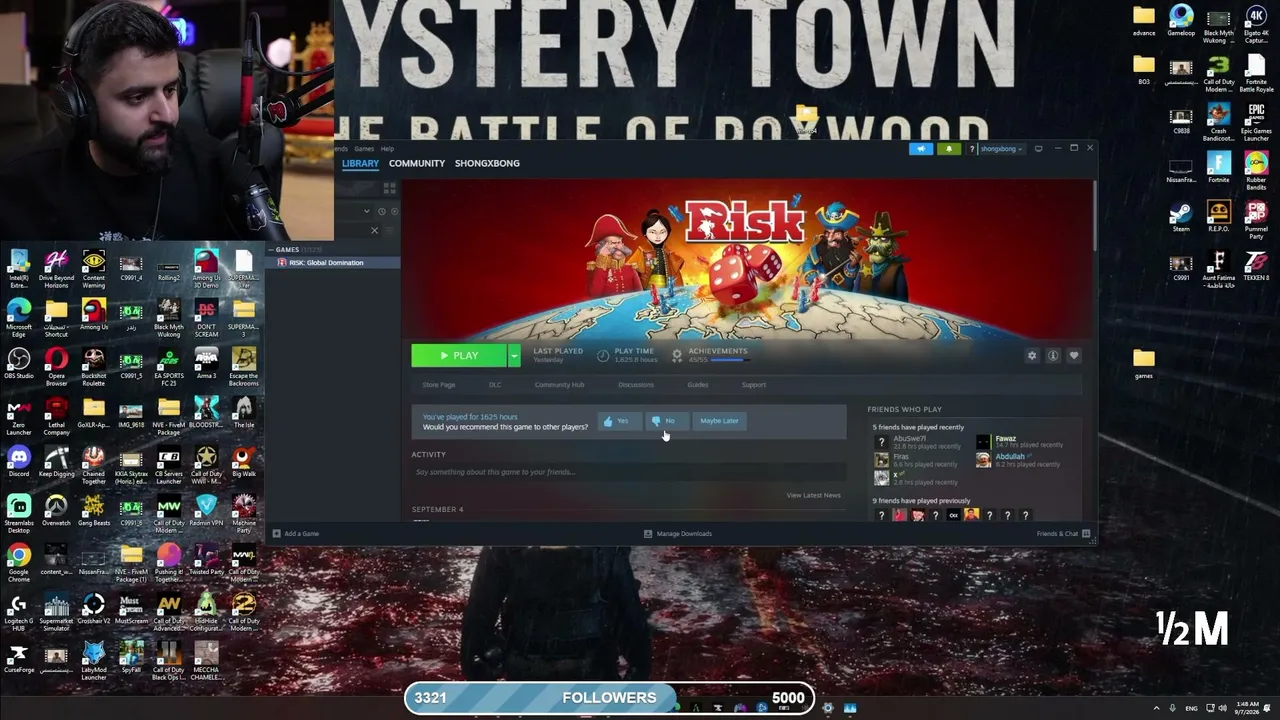Select the Arma 3 desktop icon
The height and width of the screenshot is (720, 1280).
tap(206, 363)
